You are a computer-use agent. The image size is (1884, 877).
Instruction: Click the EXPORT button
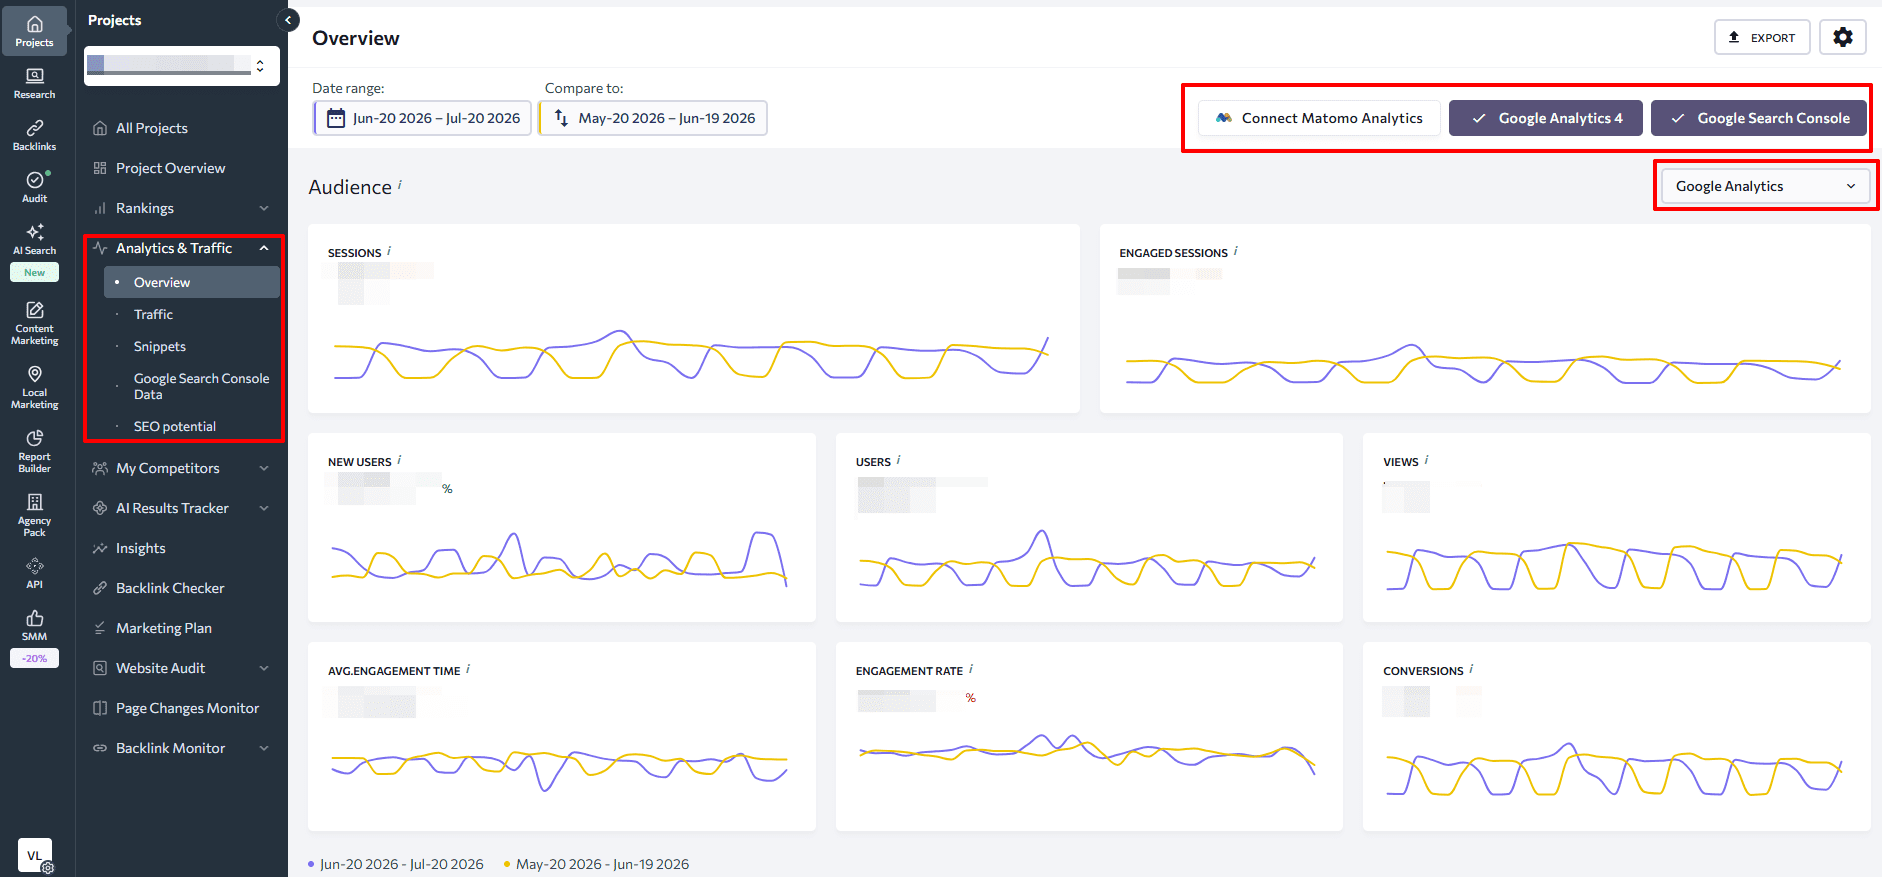[x=1762, y=37]
